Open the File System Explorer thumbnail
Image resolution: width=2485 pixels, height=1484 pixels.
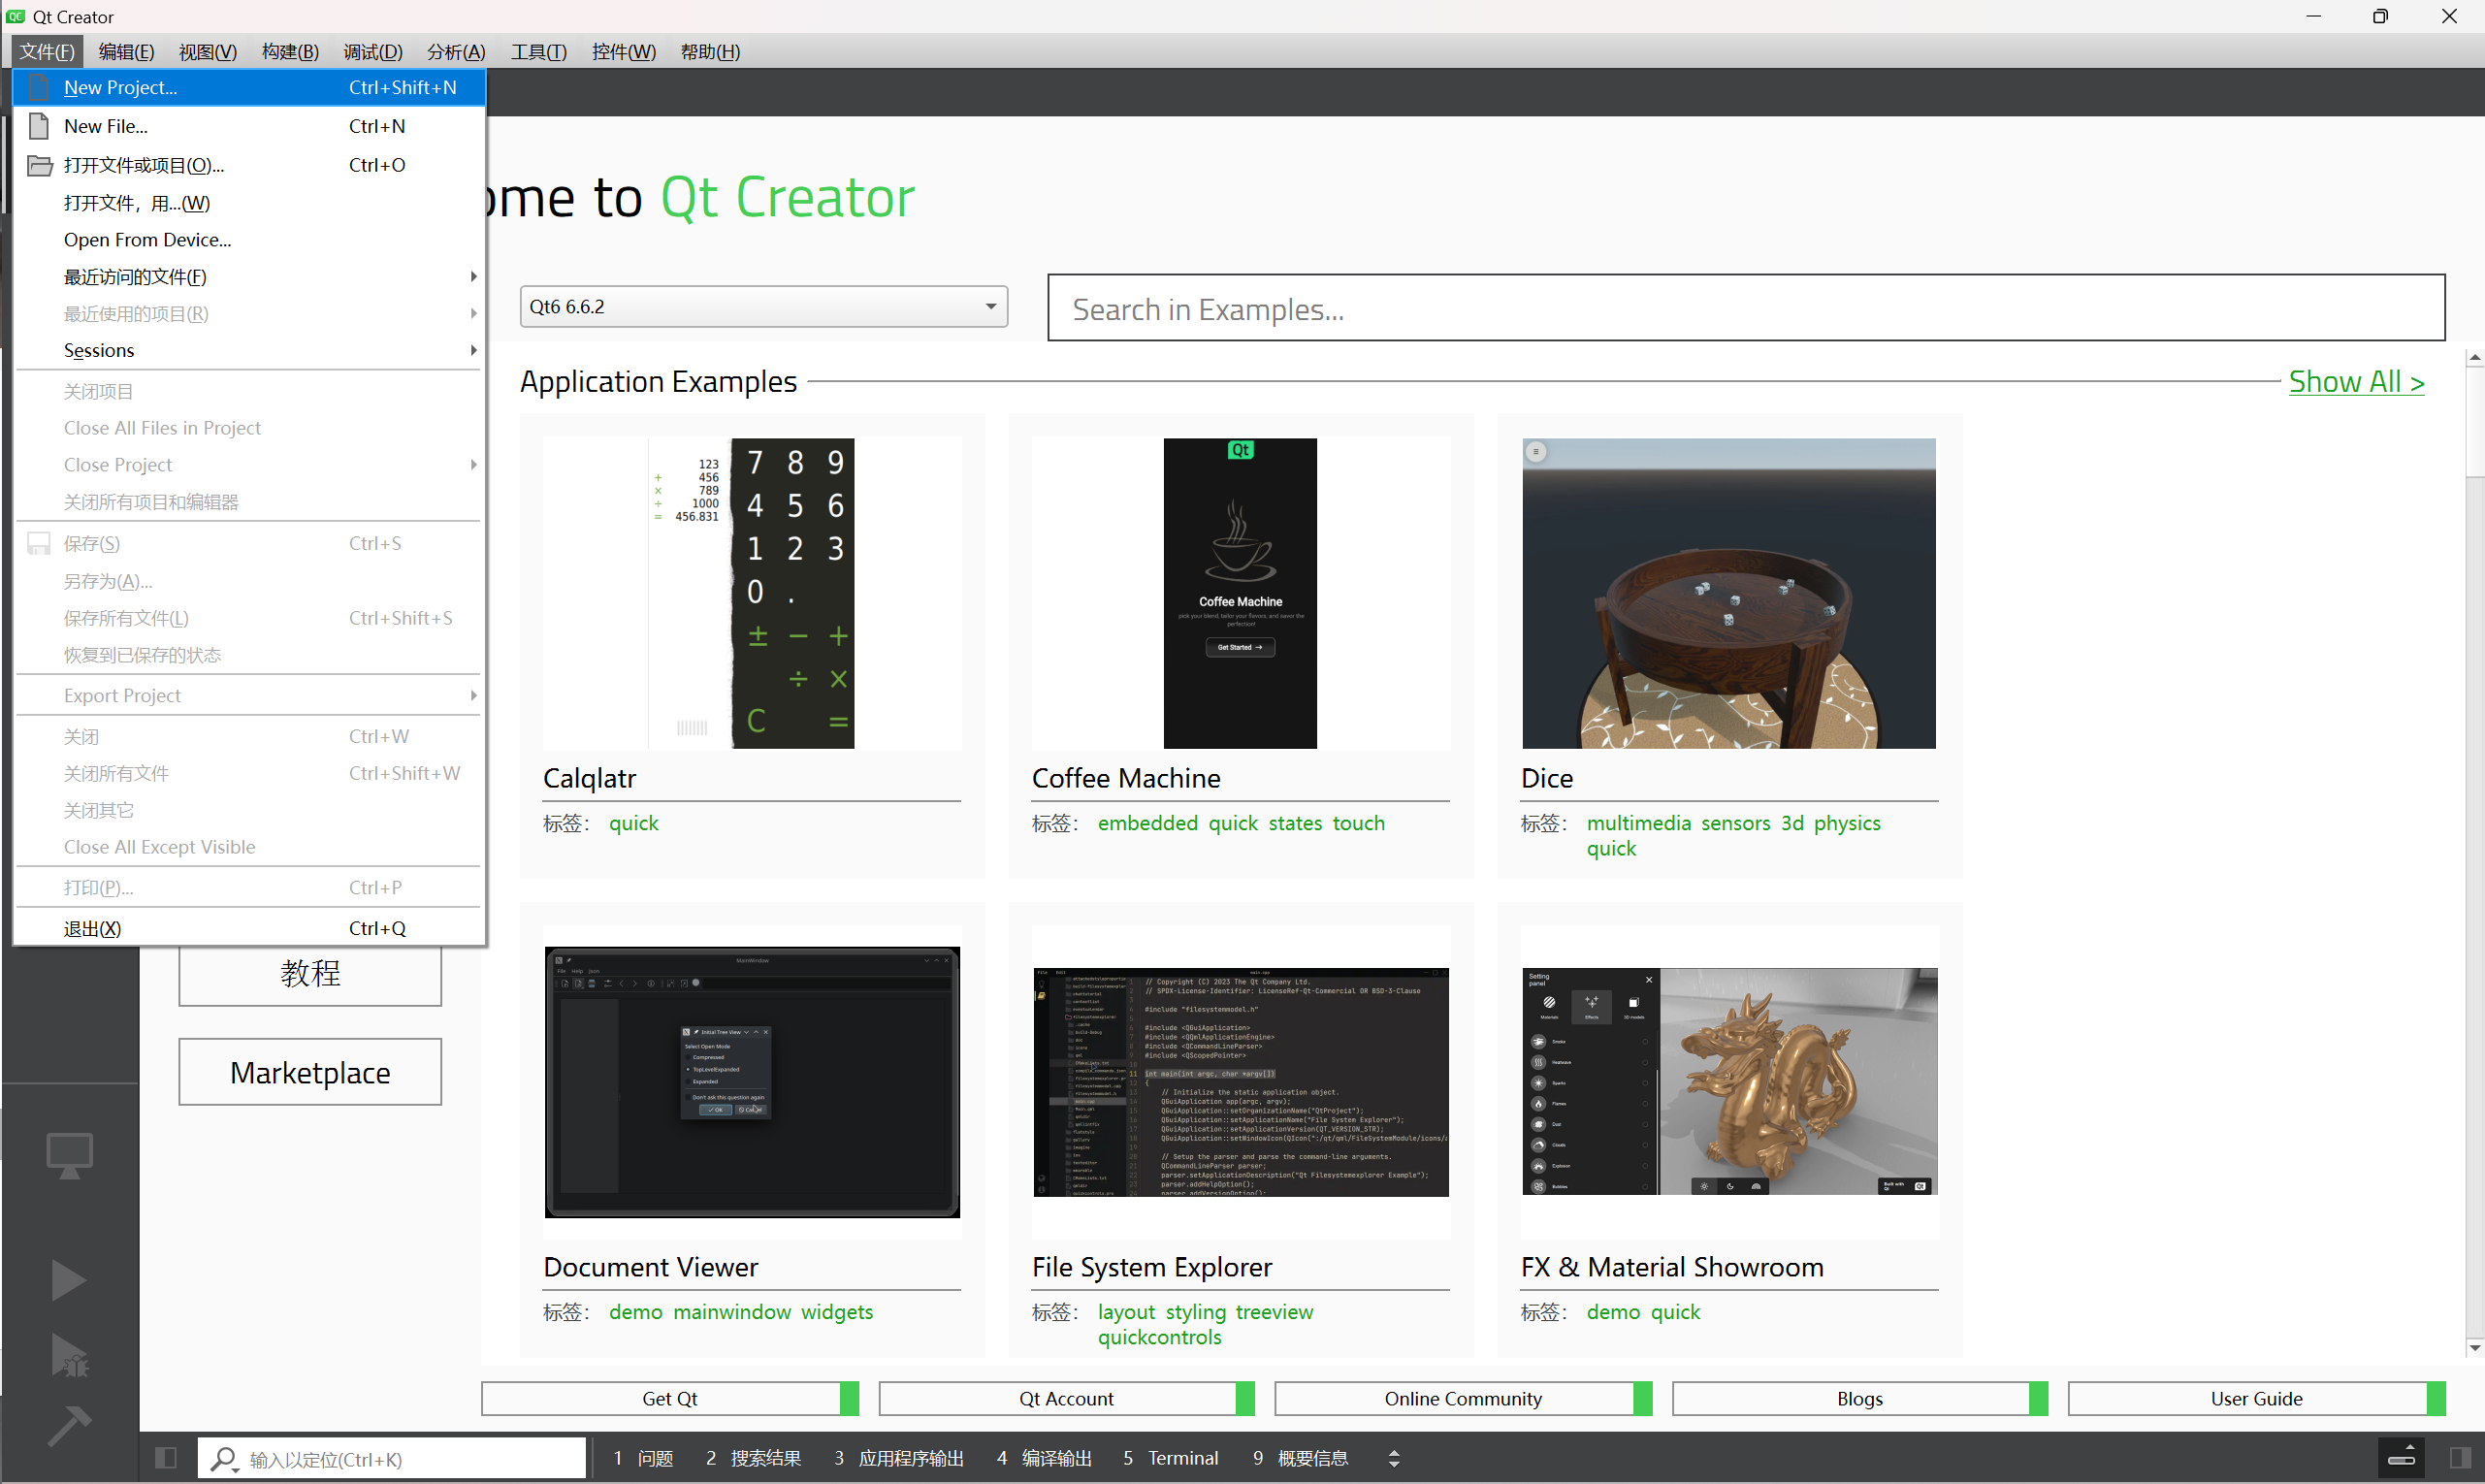pyautogui.click(x=1240, y=1082)
